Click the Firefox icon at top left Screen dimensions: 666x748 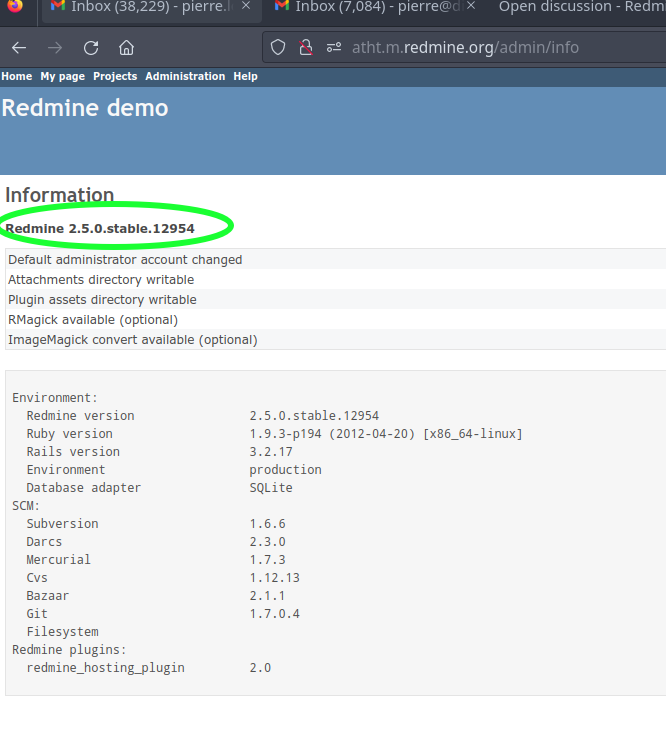point(15,8)
